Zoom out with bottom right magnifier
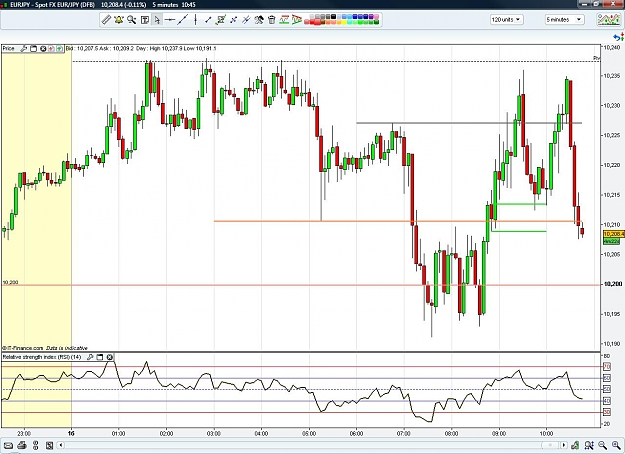The height and width of the screenshot is (454, 625). click(603, 445)
